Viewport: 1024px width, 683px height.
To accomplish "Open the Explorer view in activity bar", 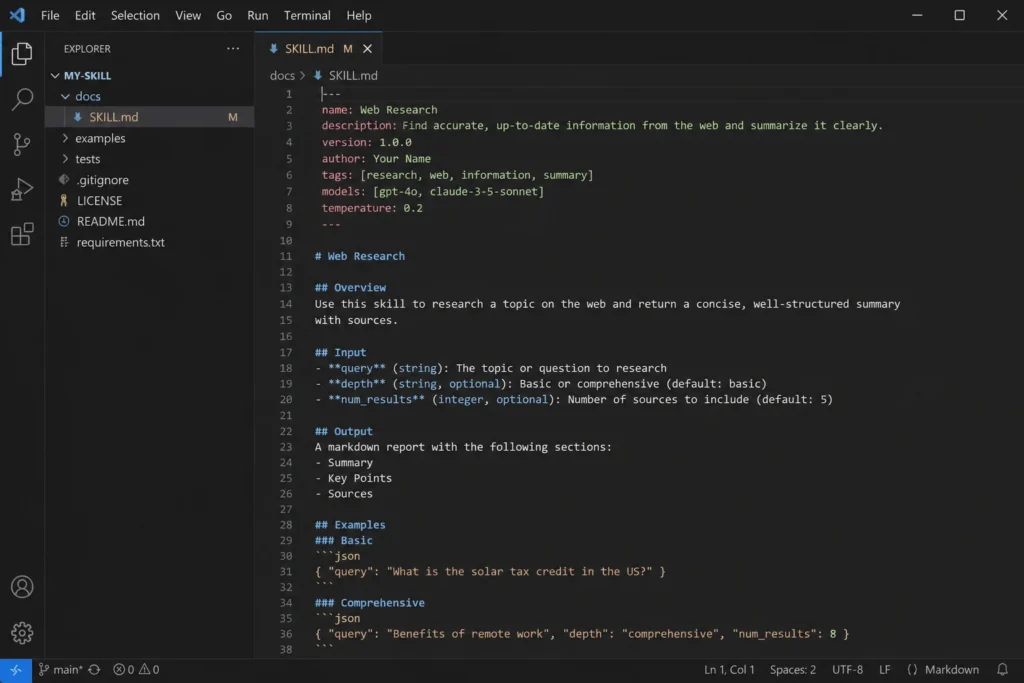I will click(x=22, y=54).
